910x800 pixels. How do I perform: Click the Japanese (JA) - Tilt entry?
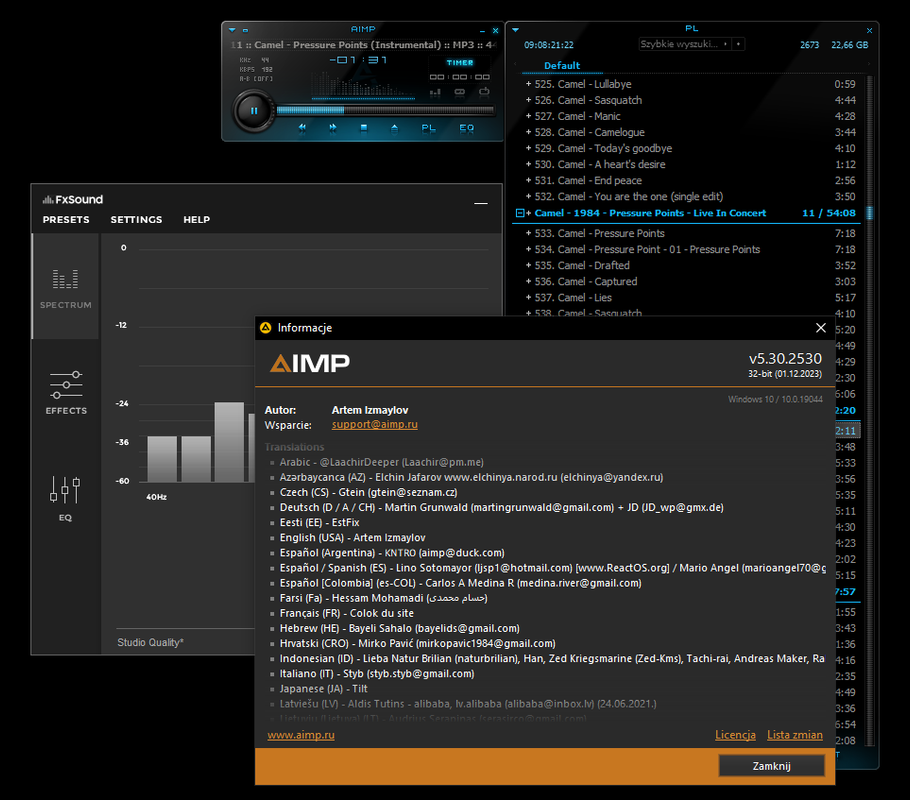click(x=323, y=689)
